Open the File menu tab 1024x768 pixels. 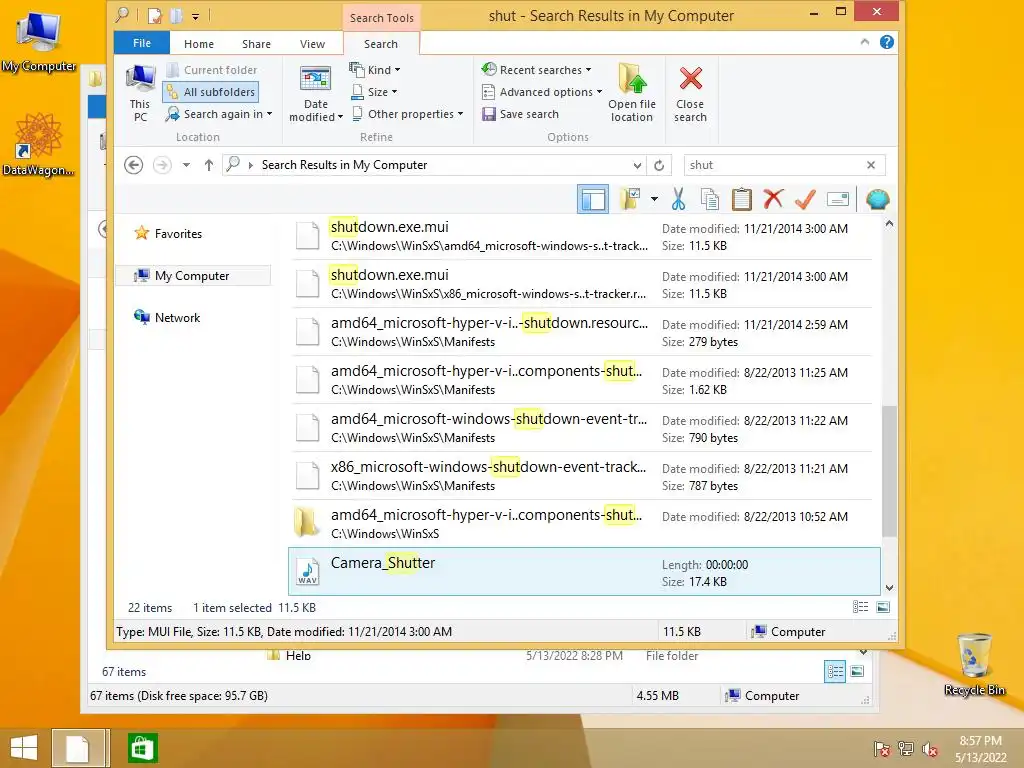(x=142, y=43)
